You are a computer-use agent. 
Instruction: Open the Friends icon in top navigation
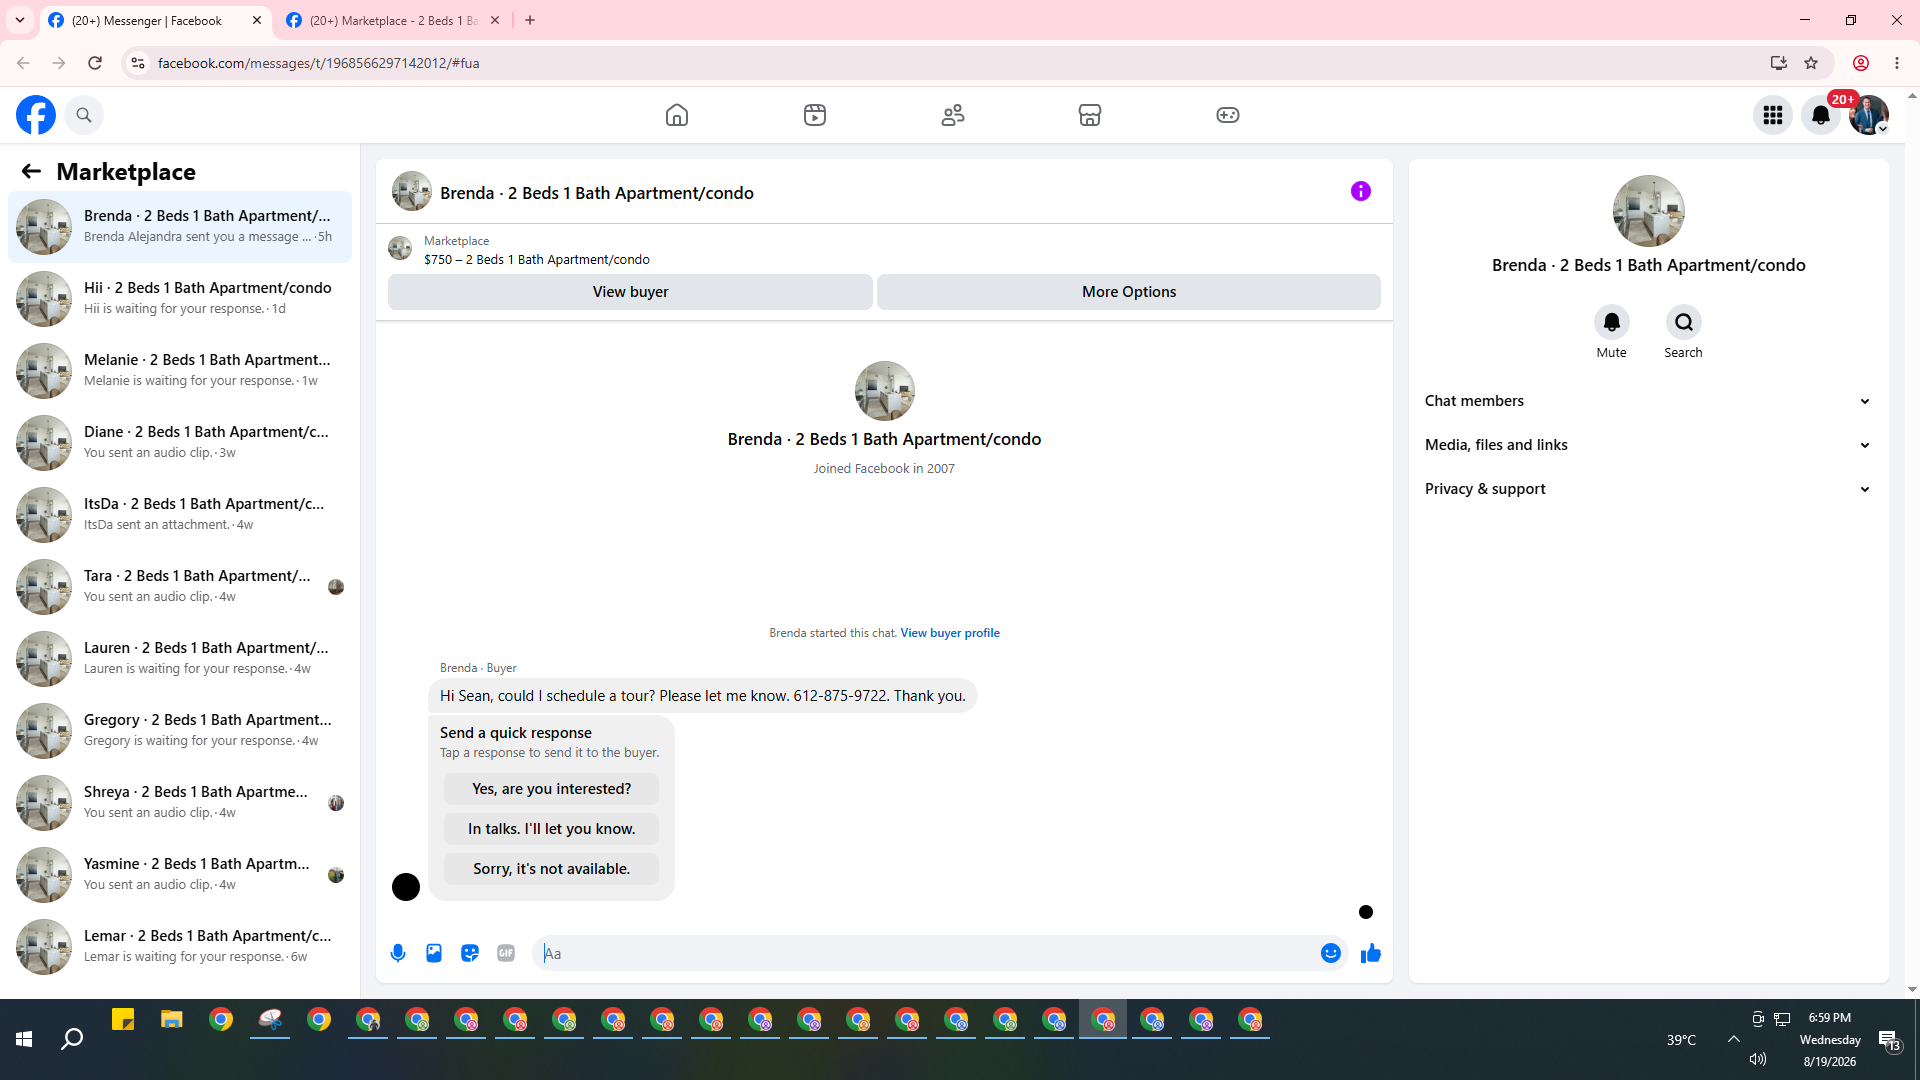(x=953, y=115)
